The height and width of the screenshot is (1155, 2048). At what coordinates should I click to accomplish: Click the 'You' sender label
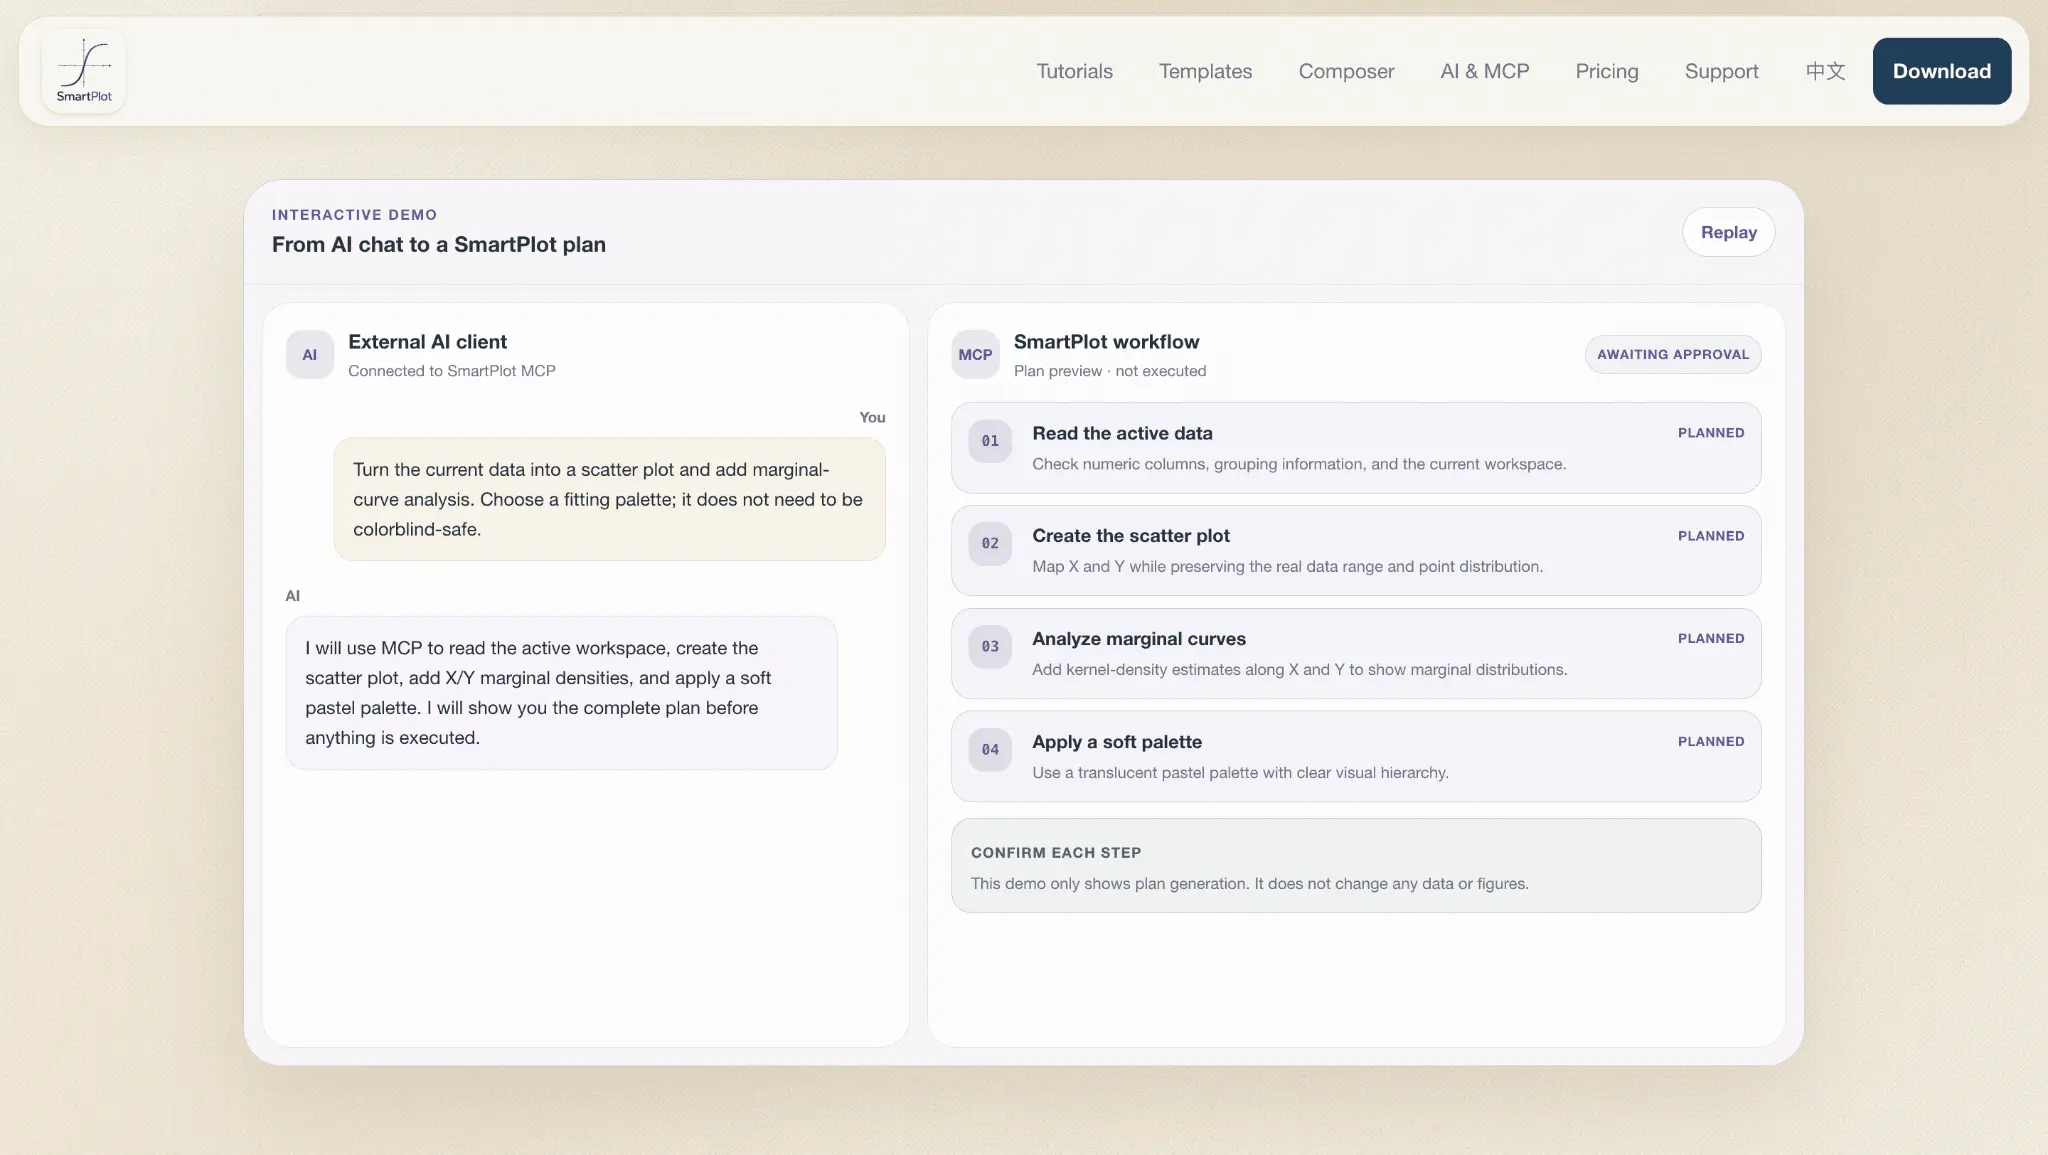point(872,418)
